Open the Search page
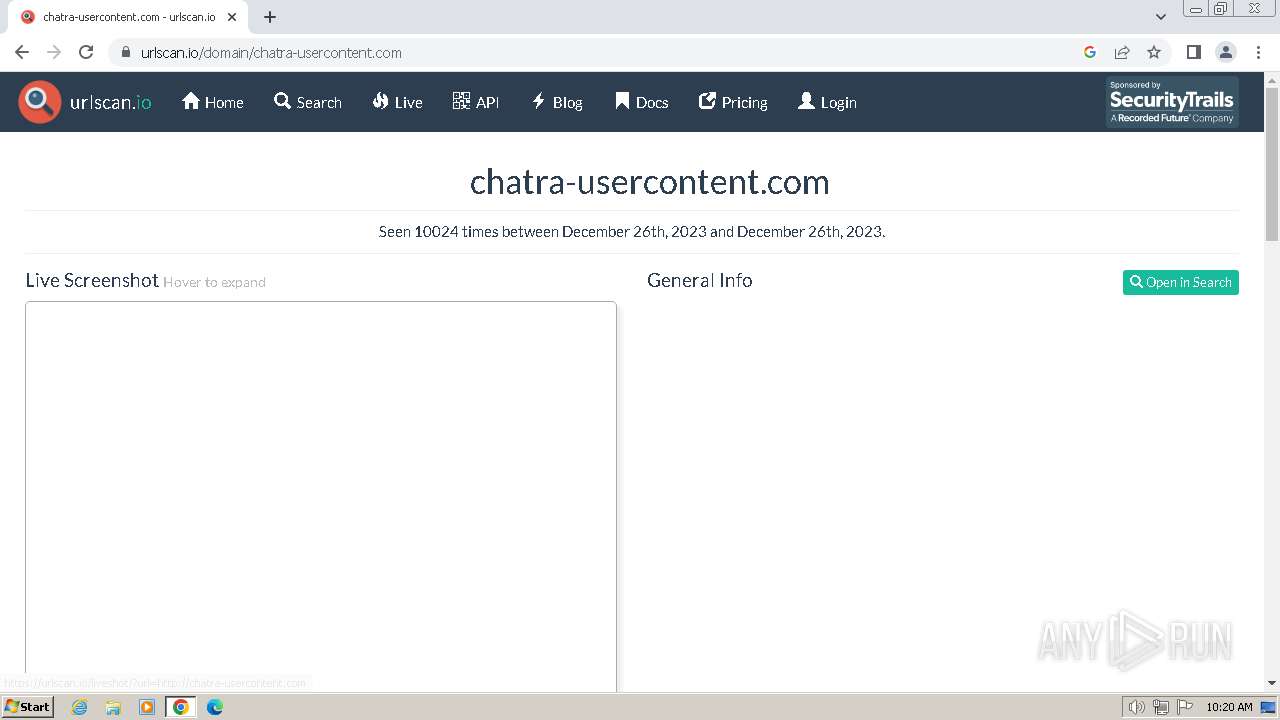Image resolution: width=1280 pixels, height=720 pixels. coord(308,102)
